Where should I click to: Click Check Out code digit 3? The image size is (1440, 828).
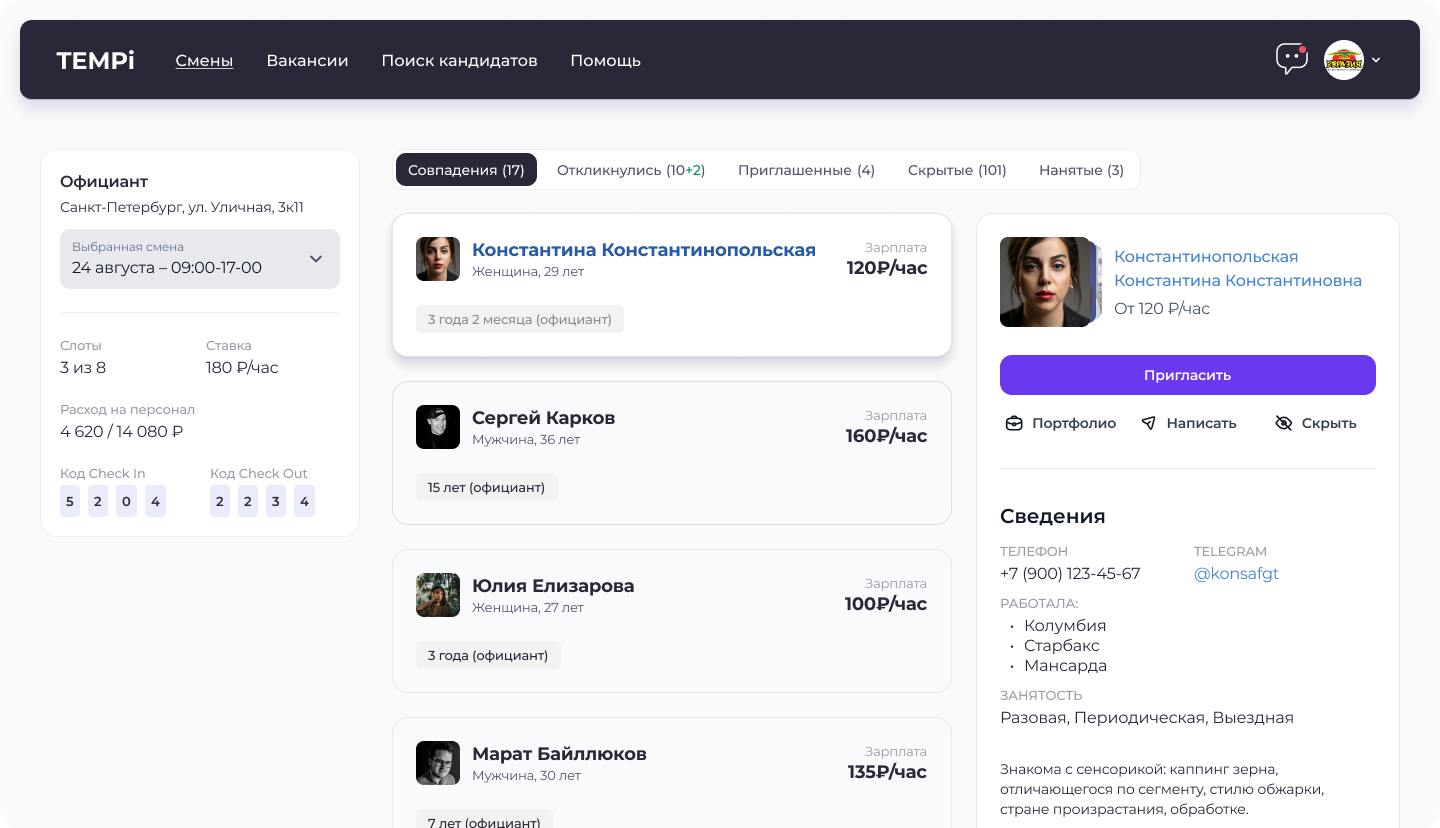tap(276, 502)
